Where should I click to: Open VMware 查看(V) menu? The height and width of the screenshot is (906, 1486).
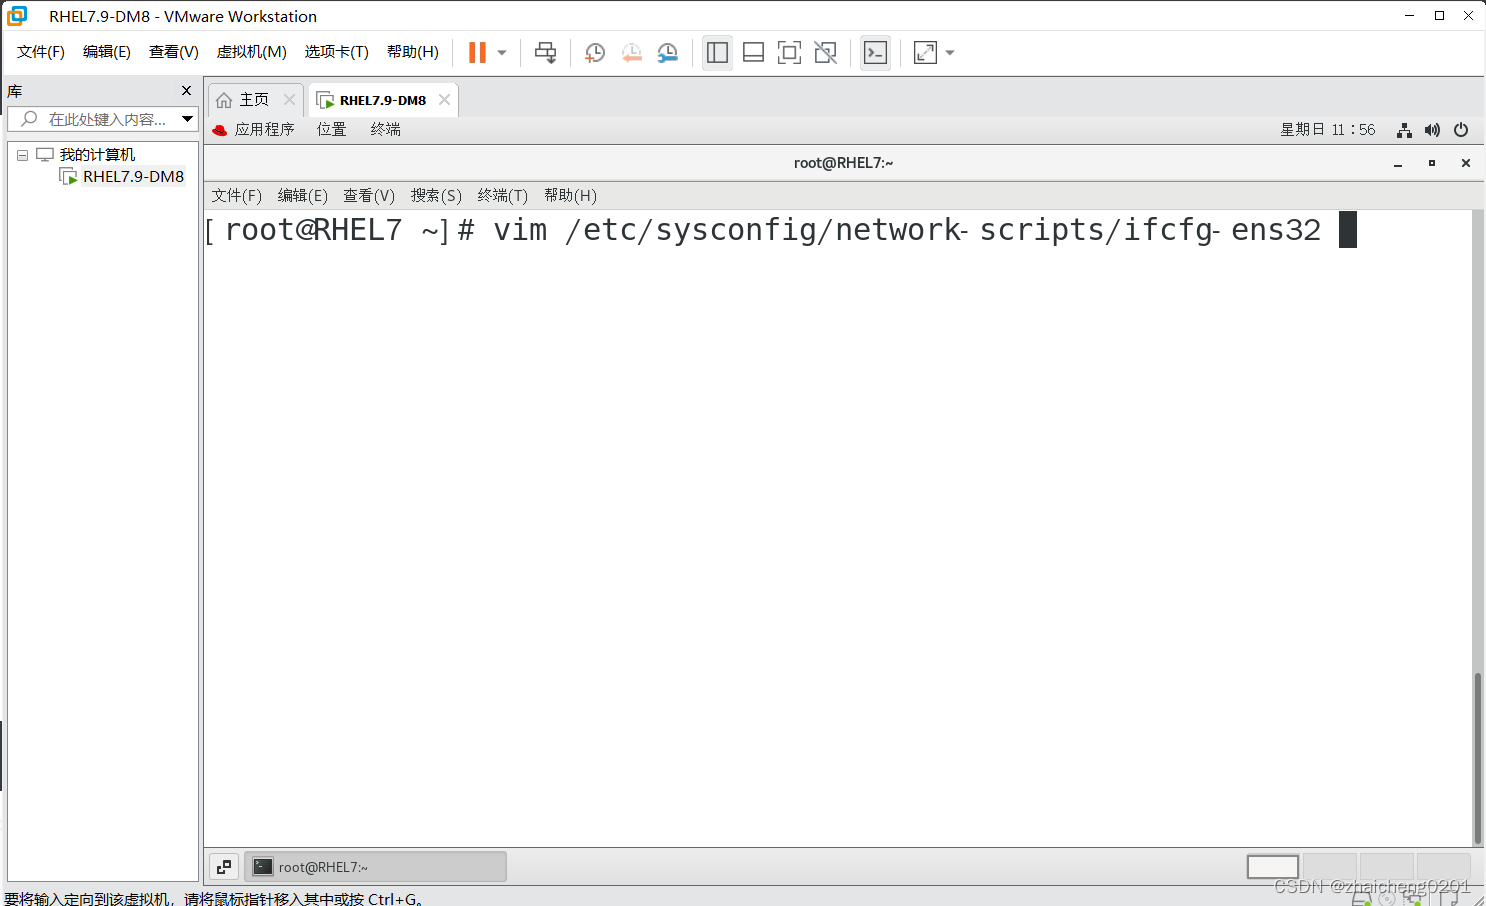tap(174, 52)
